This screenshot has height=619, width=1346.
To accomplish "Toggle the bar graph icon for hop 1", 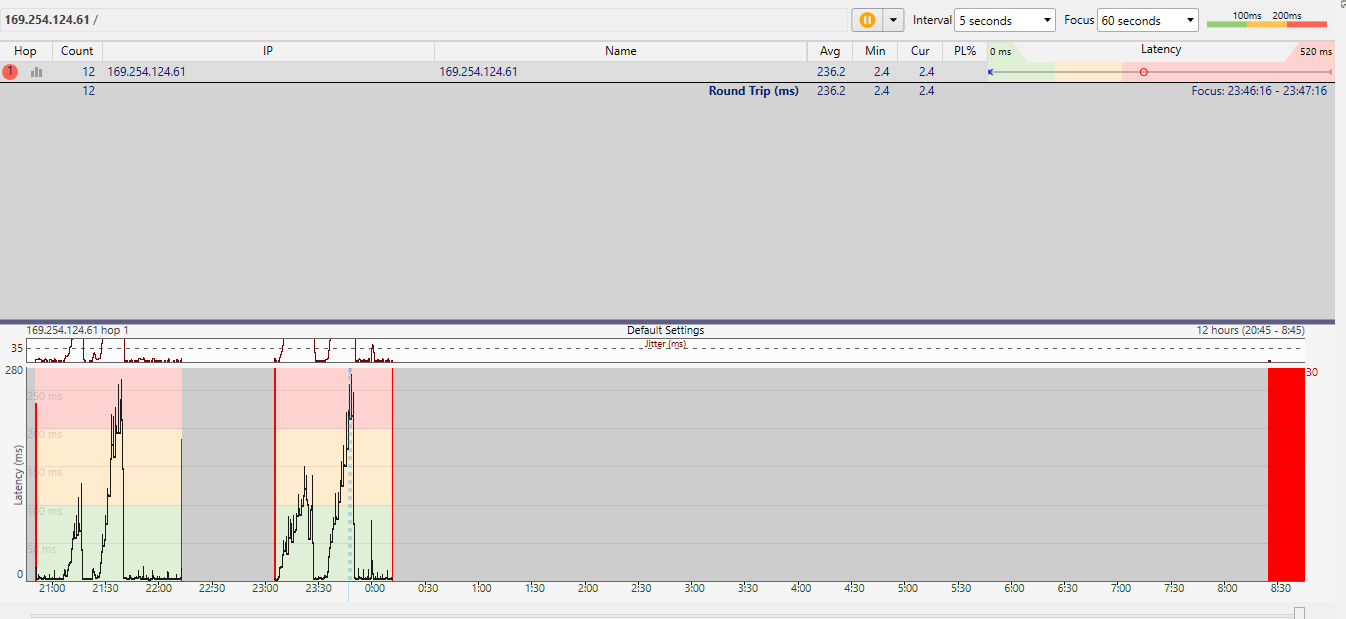I will 37,72.
